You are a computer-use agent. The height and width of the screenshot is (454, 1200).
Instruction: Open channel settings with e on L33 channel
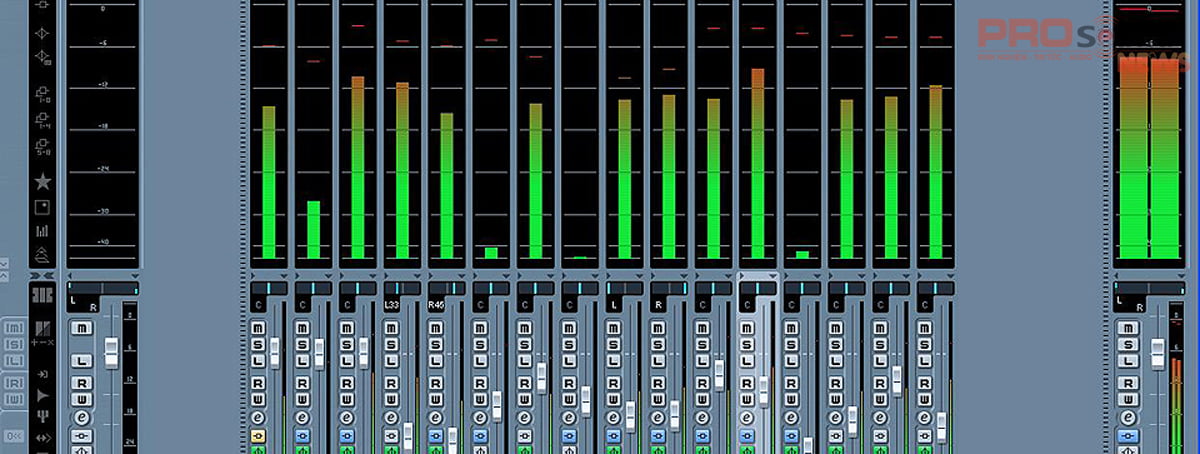pos(391,417)
